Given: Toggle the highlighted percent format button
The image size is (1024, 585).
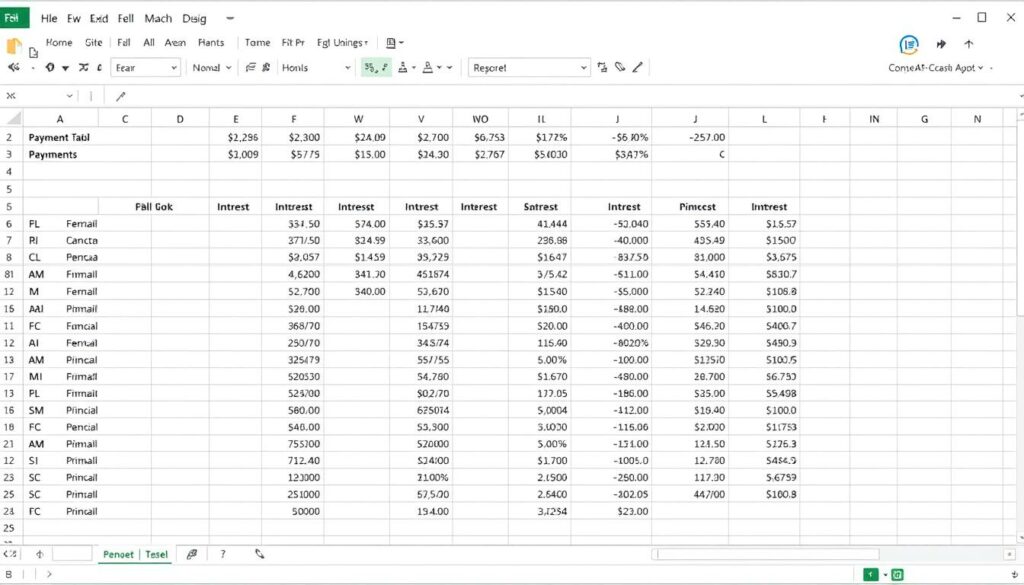Looking at the screenshot, I should 370,67.
